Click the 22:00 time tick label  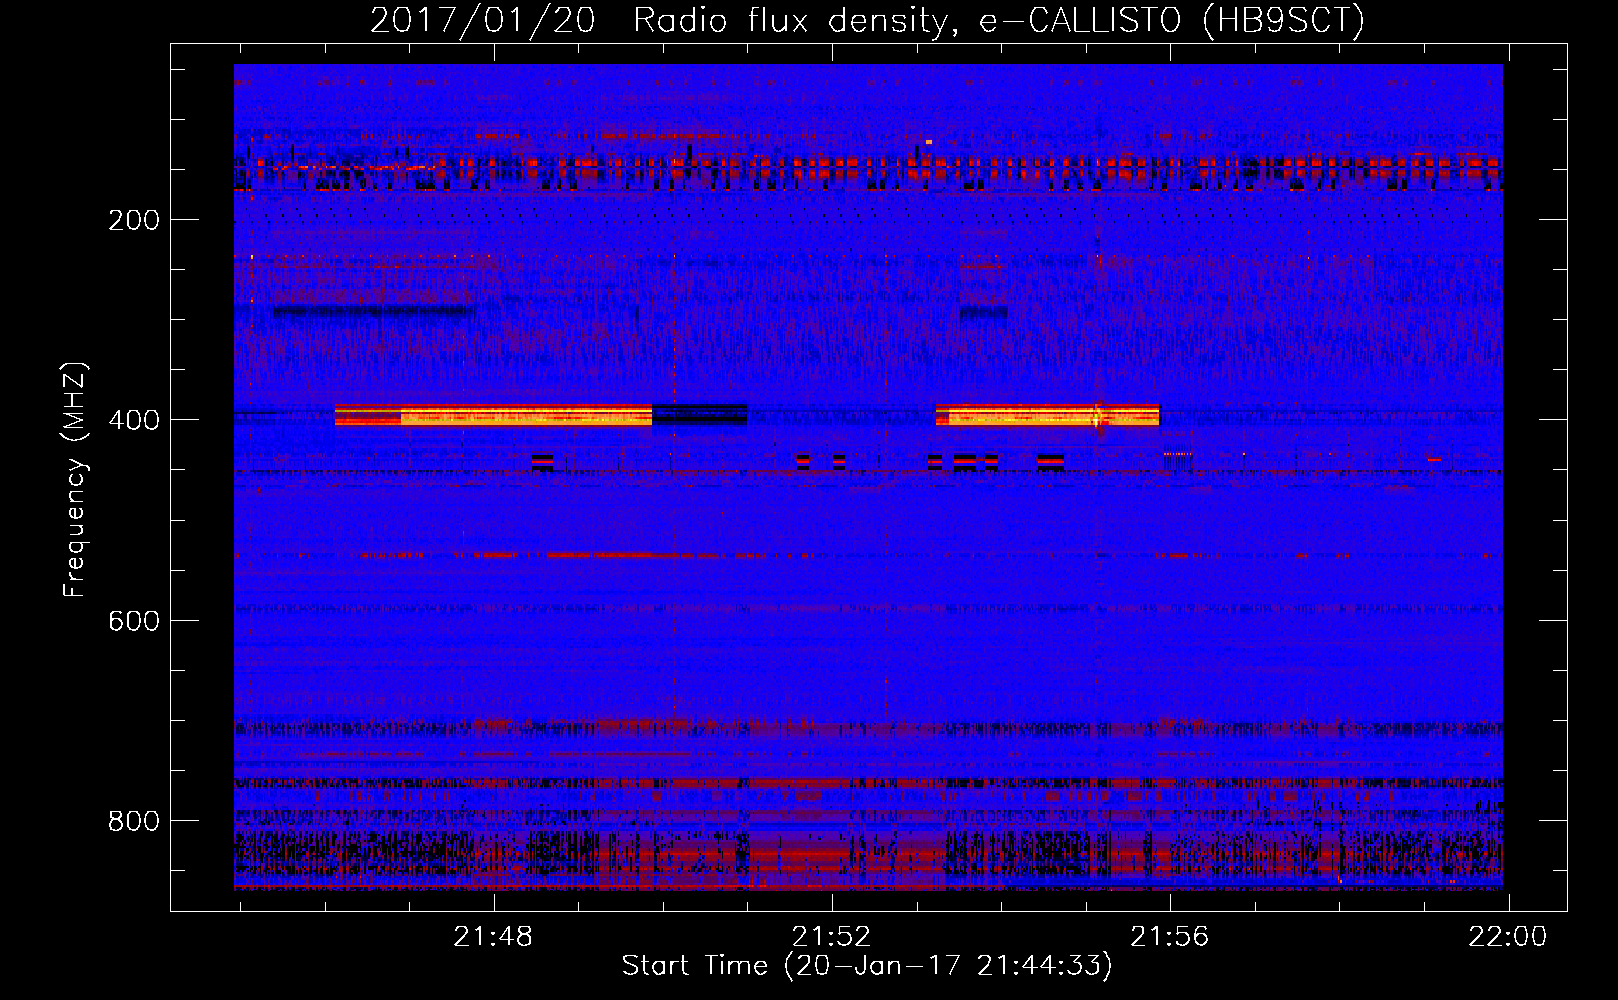tap(1507, 937)
